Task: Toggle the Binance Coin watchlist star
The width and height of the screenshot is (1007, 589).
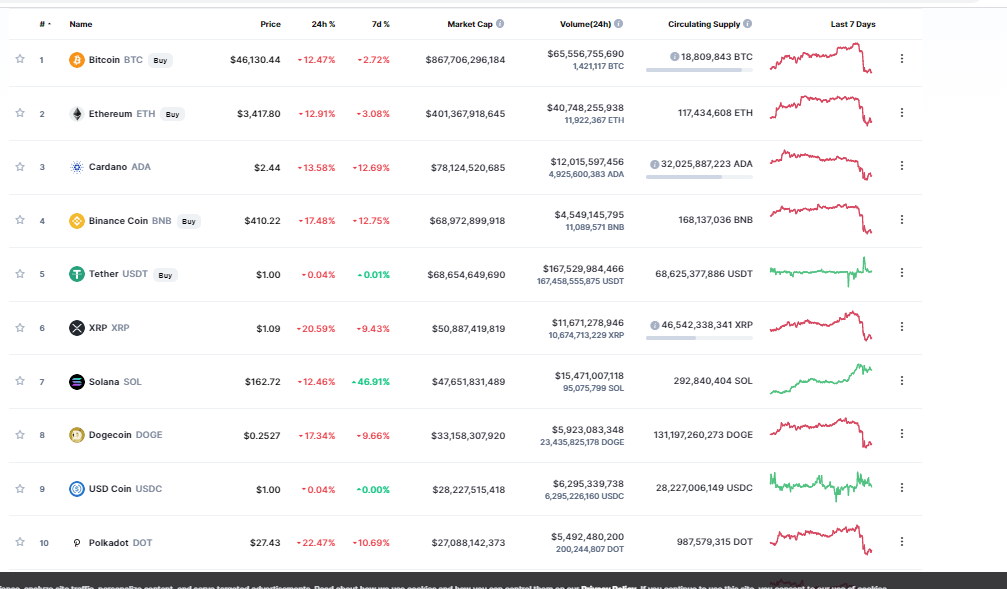Action: click(20, 220)
